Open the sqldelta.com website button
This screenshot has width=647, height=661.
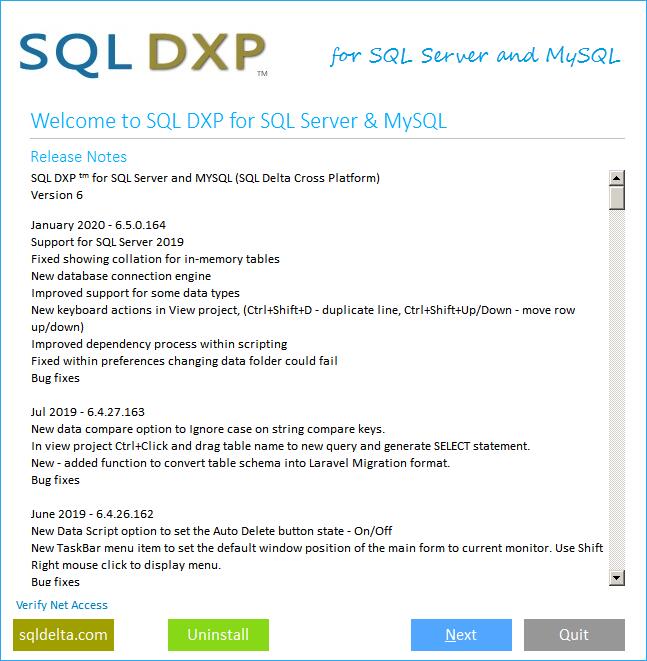[x=63, y=634]
